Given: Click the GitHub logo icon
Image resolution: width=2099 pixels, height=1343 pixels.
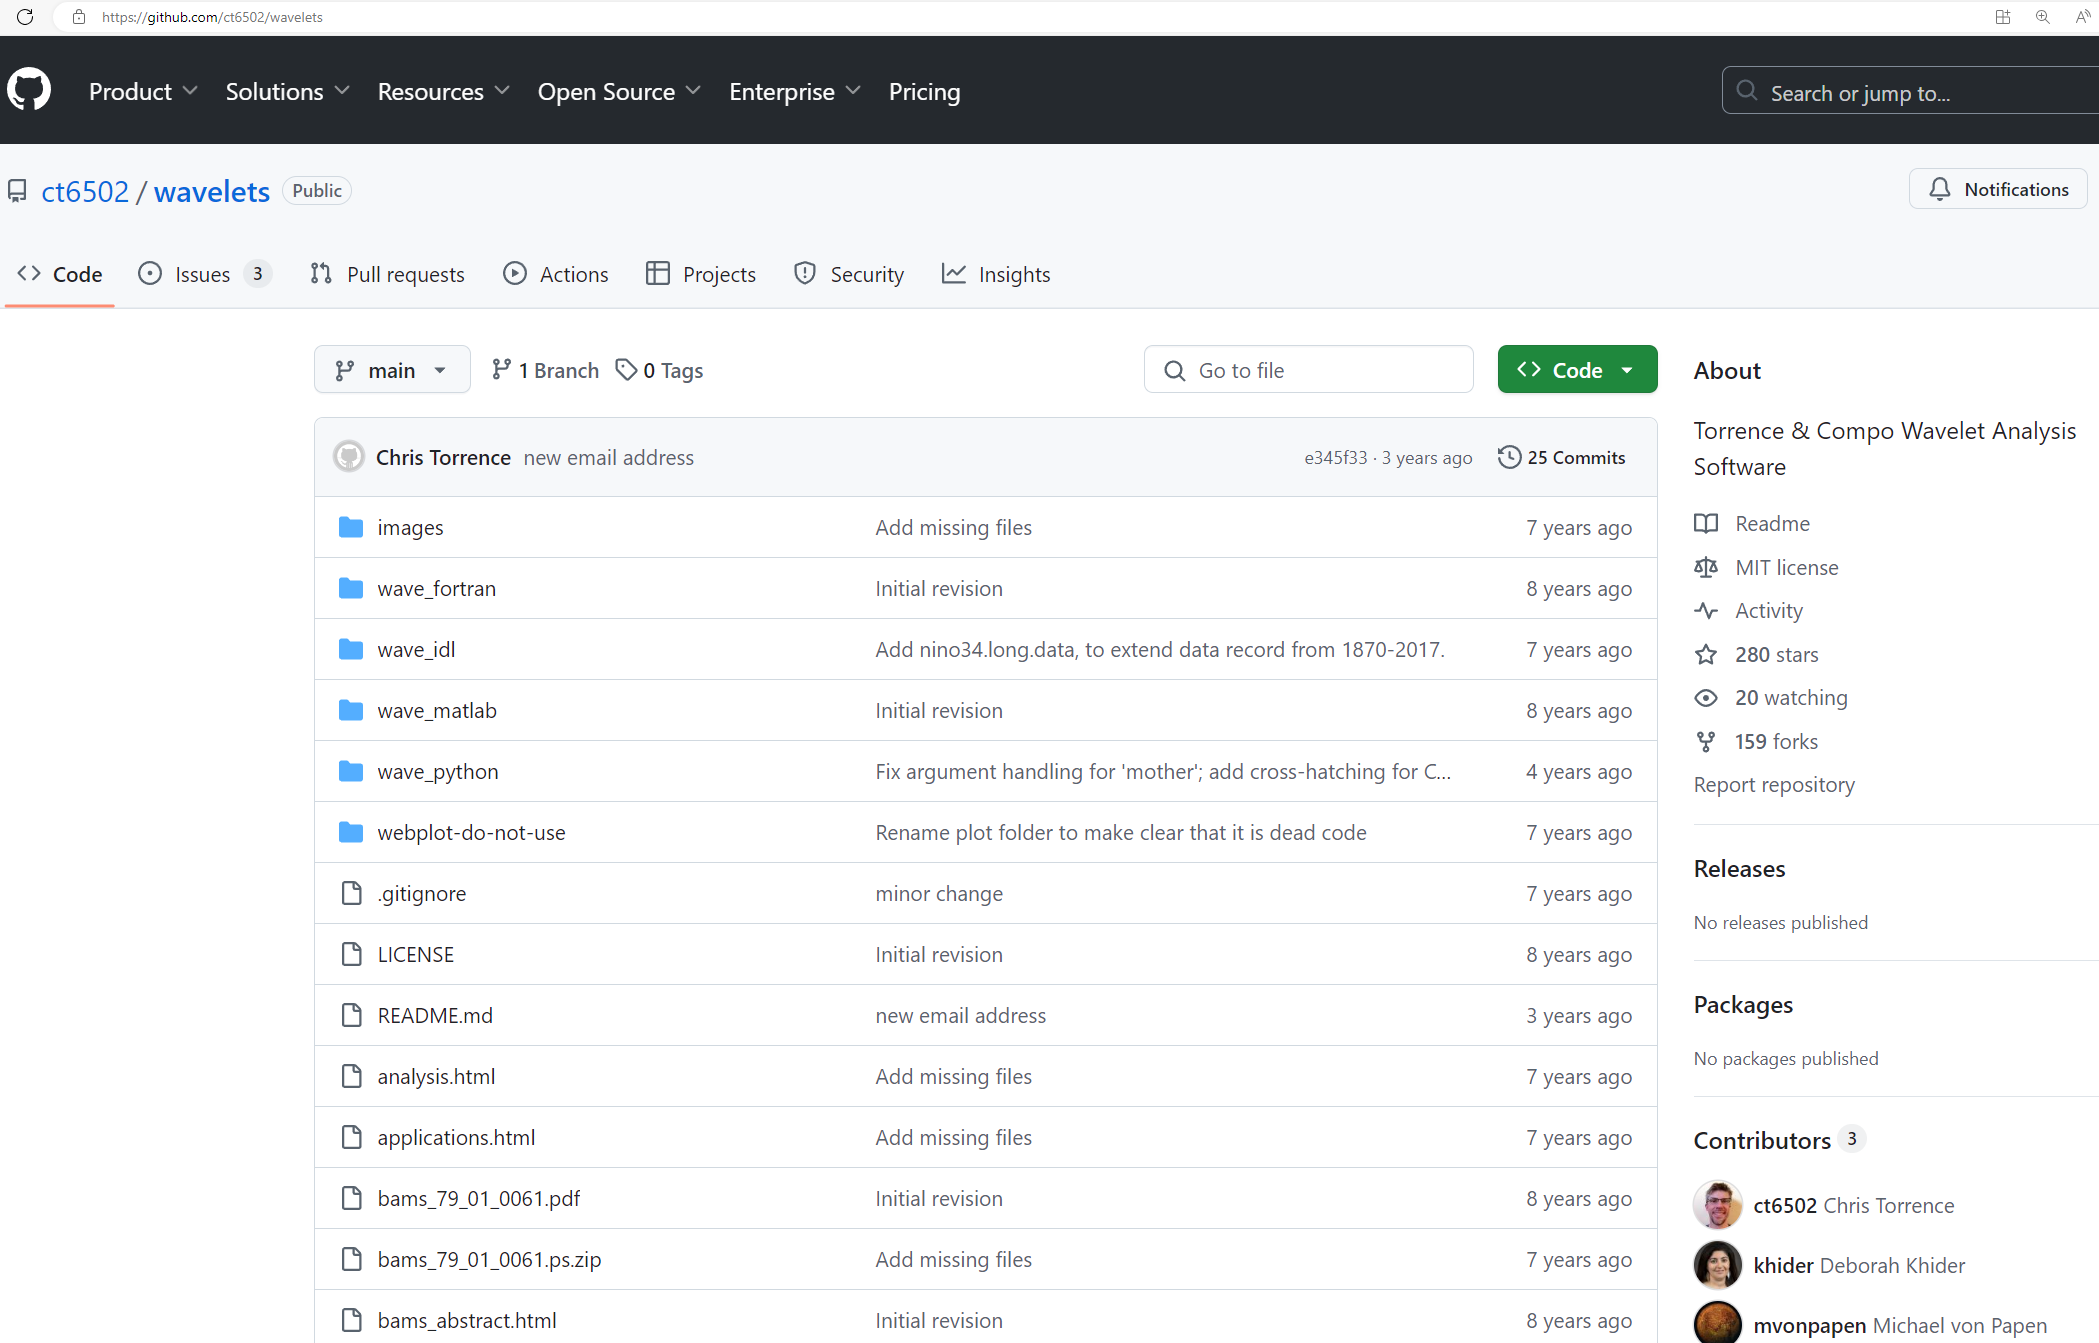Looking at the screenshot, I should (29, 90).
